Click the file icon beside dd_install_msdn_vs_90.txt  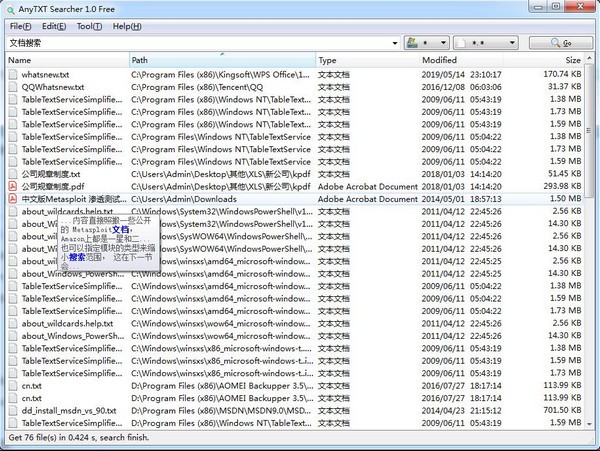tap(13, 411)
